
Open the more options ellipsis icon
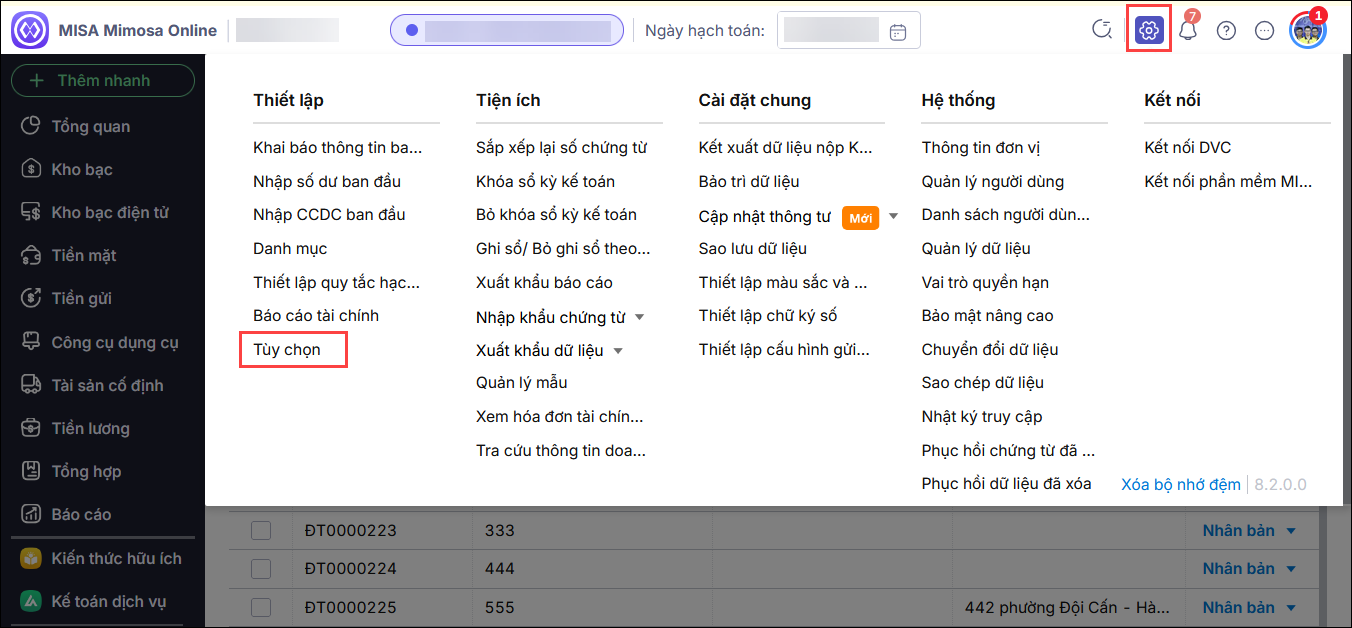[1264, 30]
